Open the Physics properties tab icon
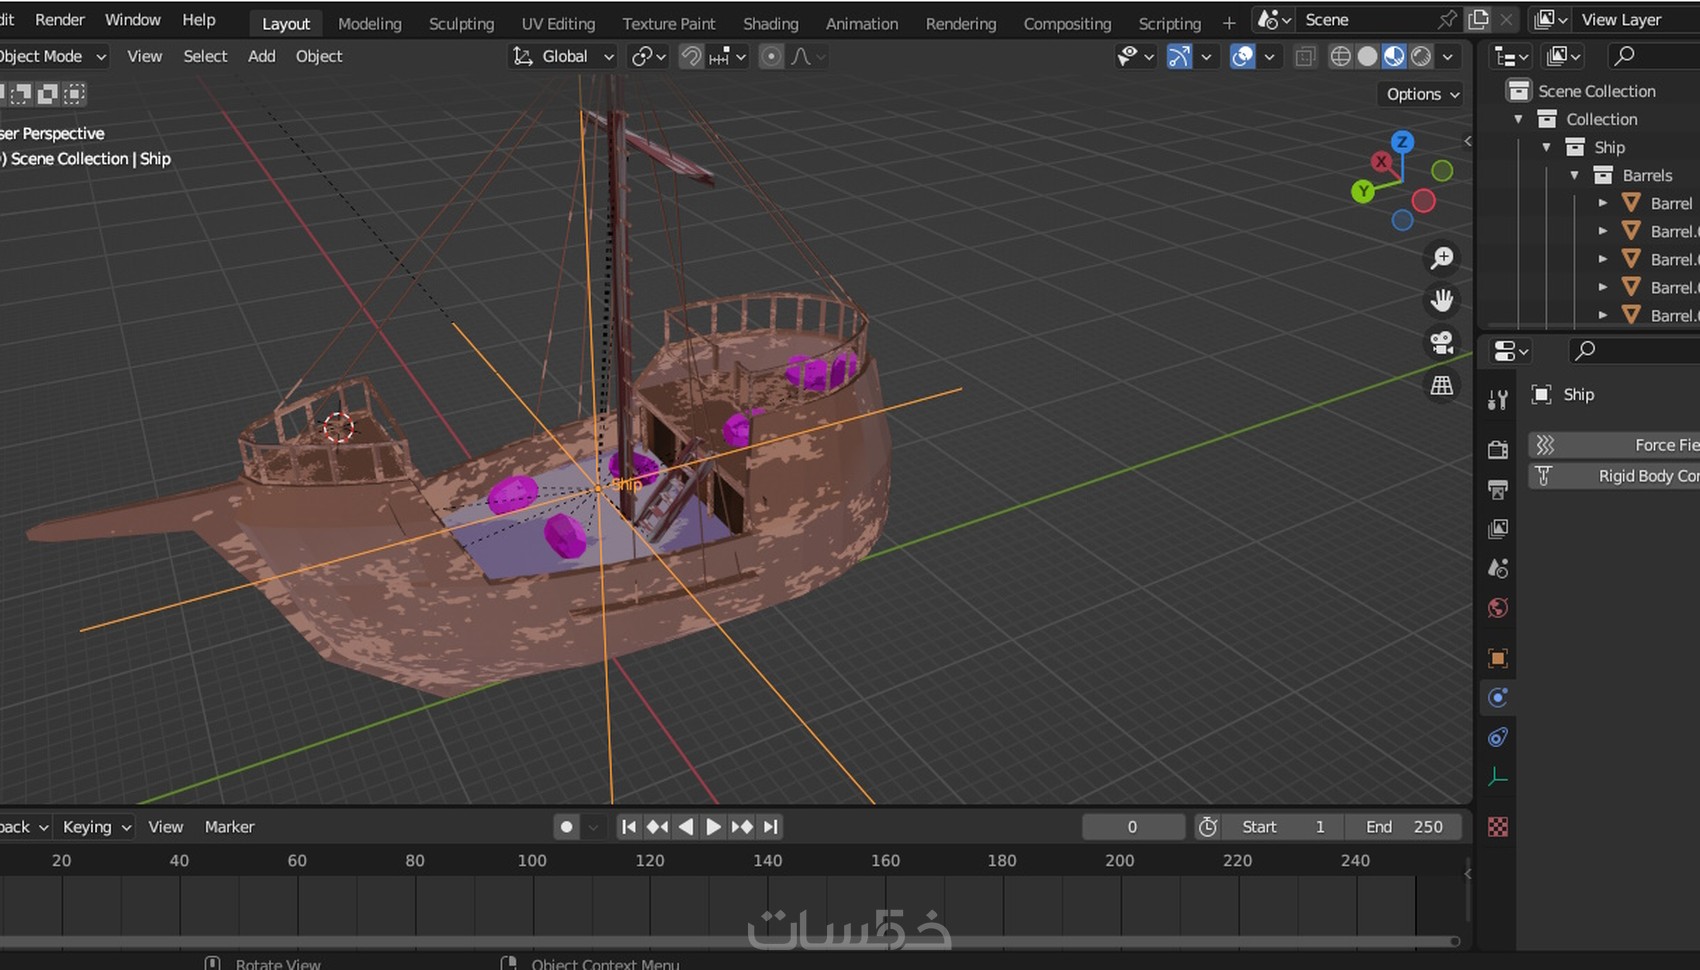Viewport: 1700px width, 970px height. tap(1497, 698)
